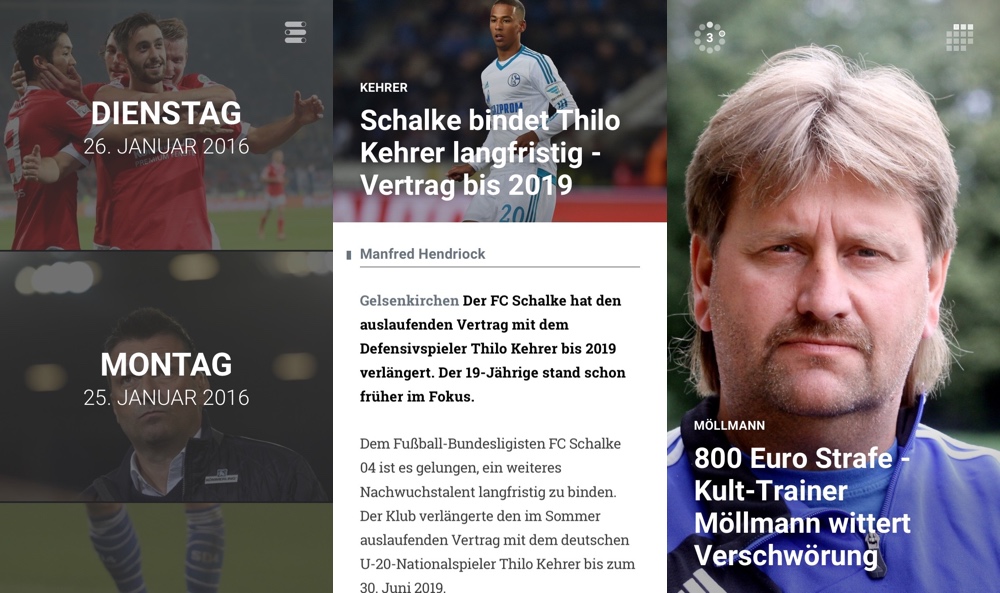Open headline Schalke bindet Thilo Kehrer langfristig
1000x593 pixels.
pyautogui.click(x=490, y=153)
